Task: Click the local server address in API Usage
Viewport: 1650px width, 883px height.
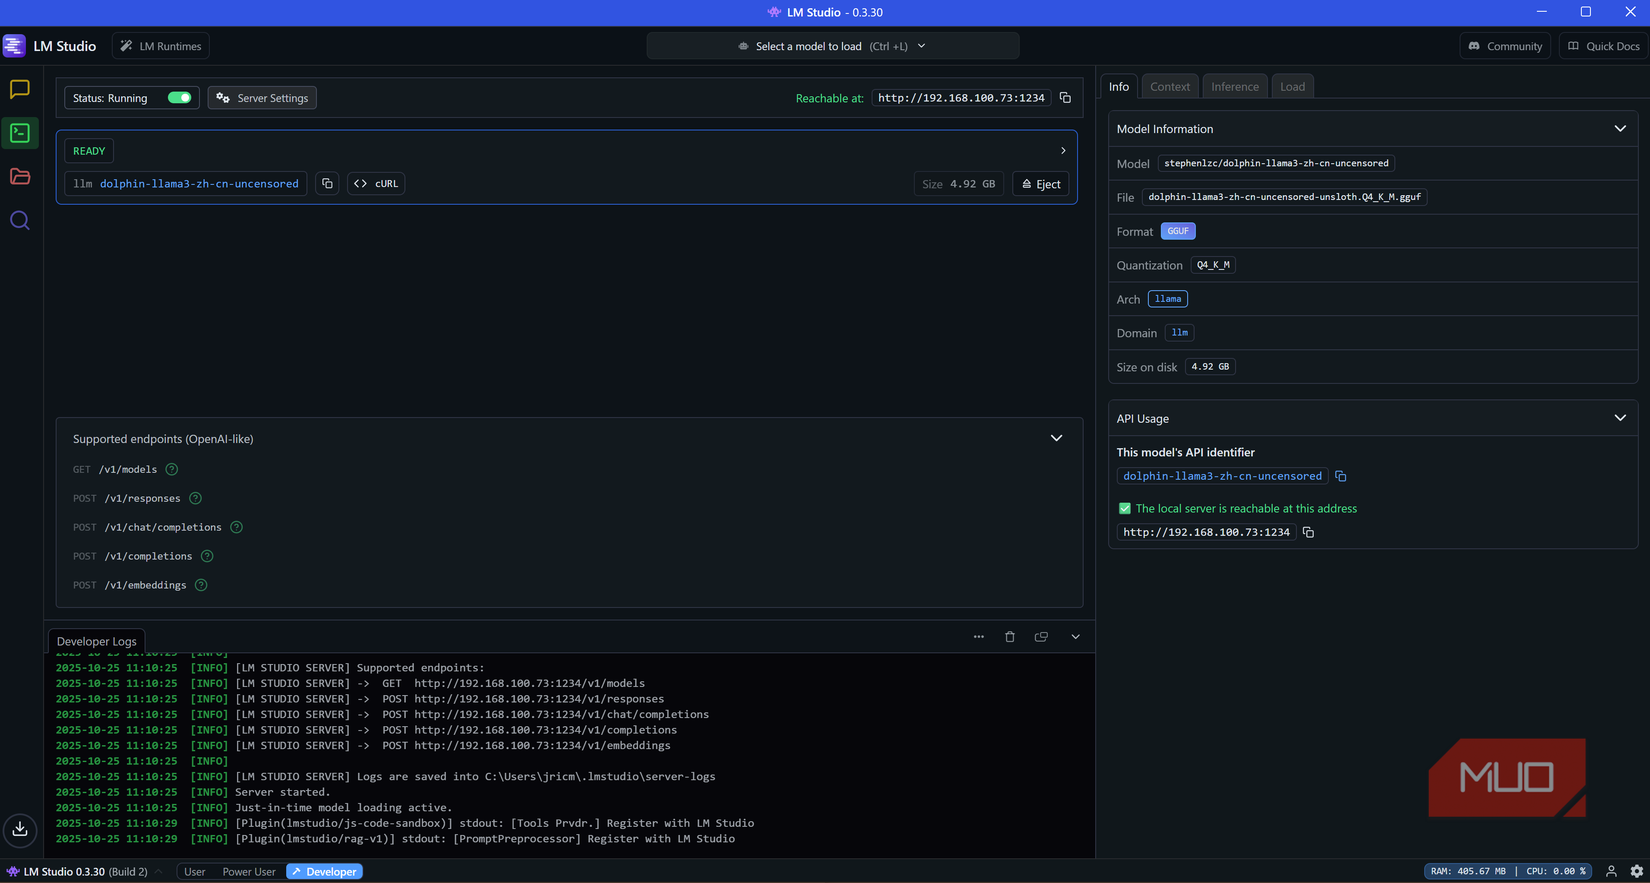Action: [x=1206, y=532]
